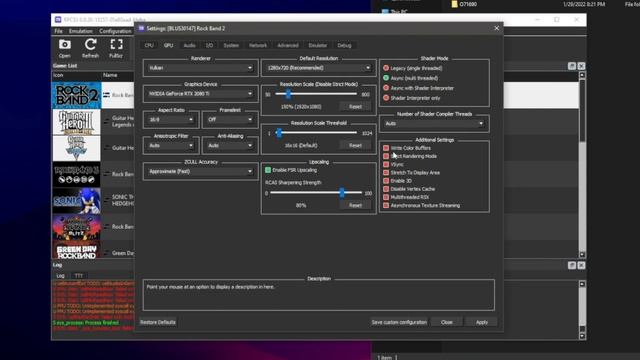
Task: Click the Open toolbar icon in RPCS3
Action: (64, 48)
